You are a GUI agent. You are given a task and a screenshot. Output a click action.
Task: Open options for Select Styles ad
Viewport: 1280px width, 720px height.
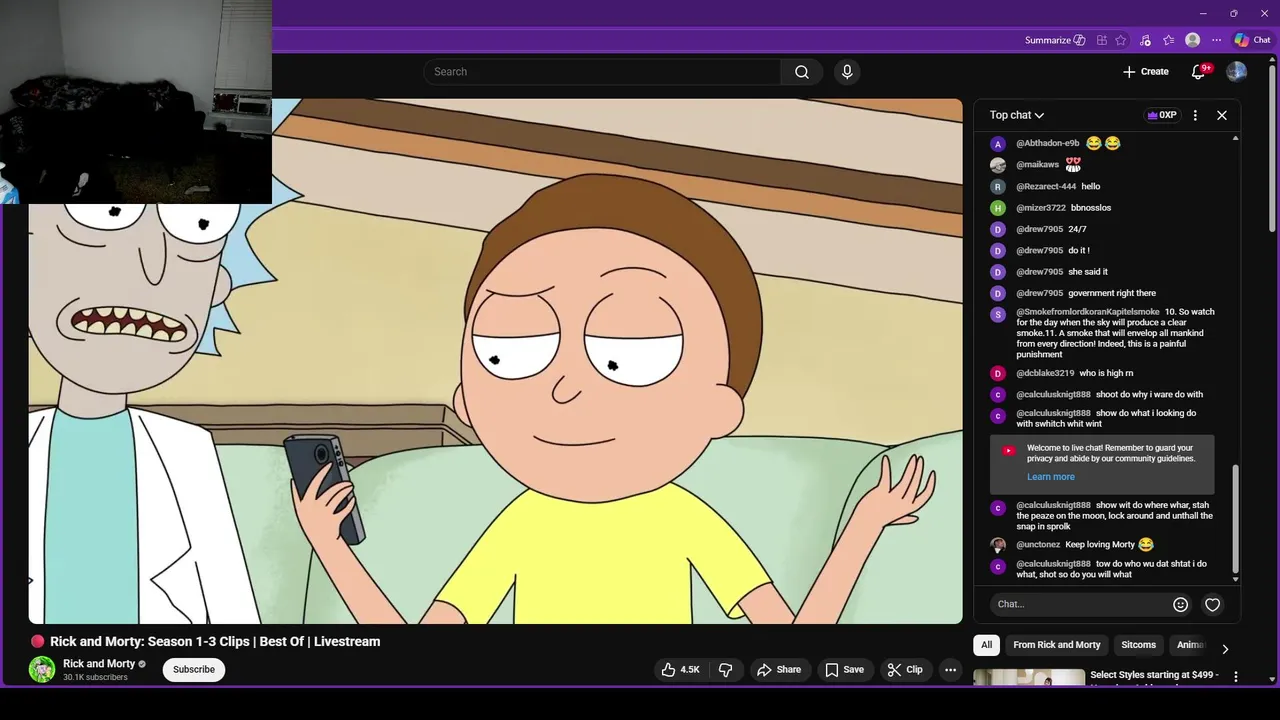click(1235, 677)
